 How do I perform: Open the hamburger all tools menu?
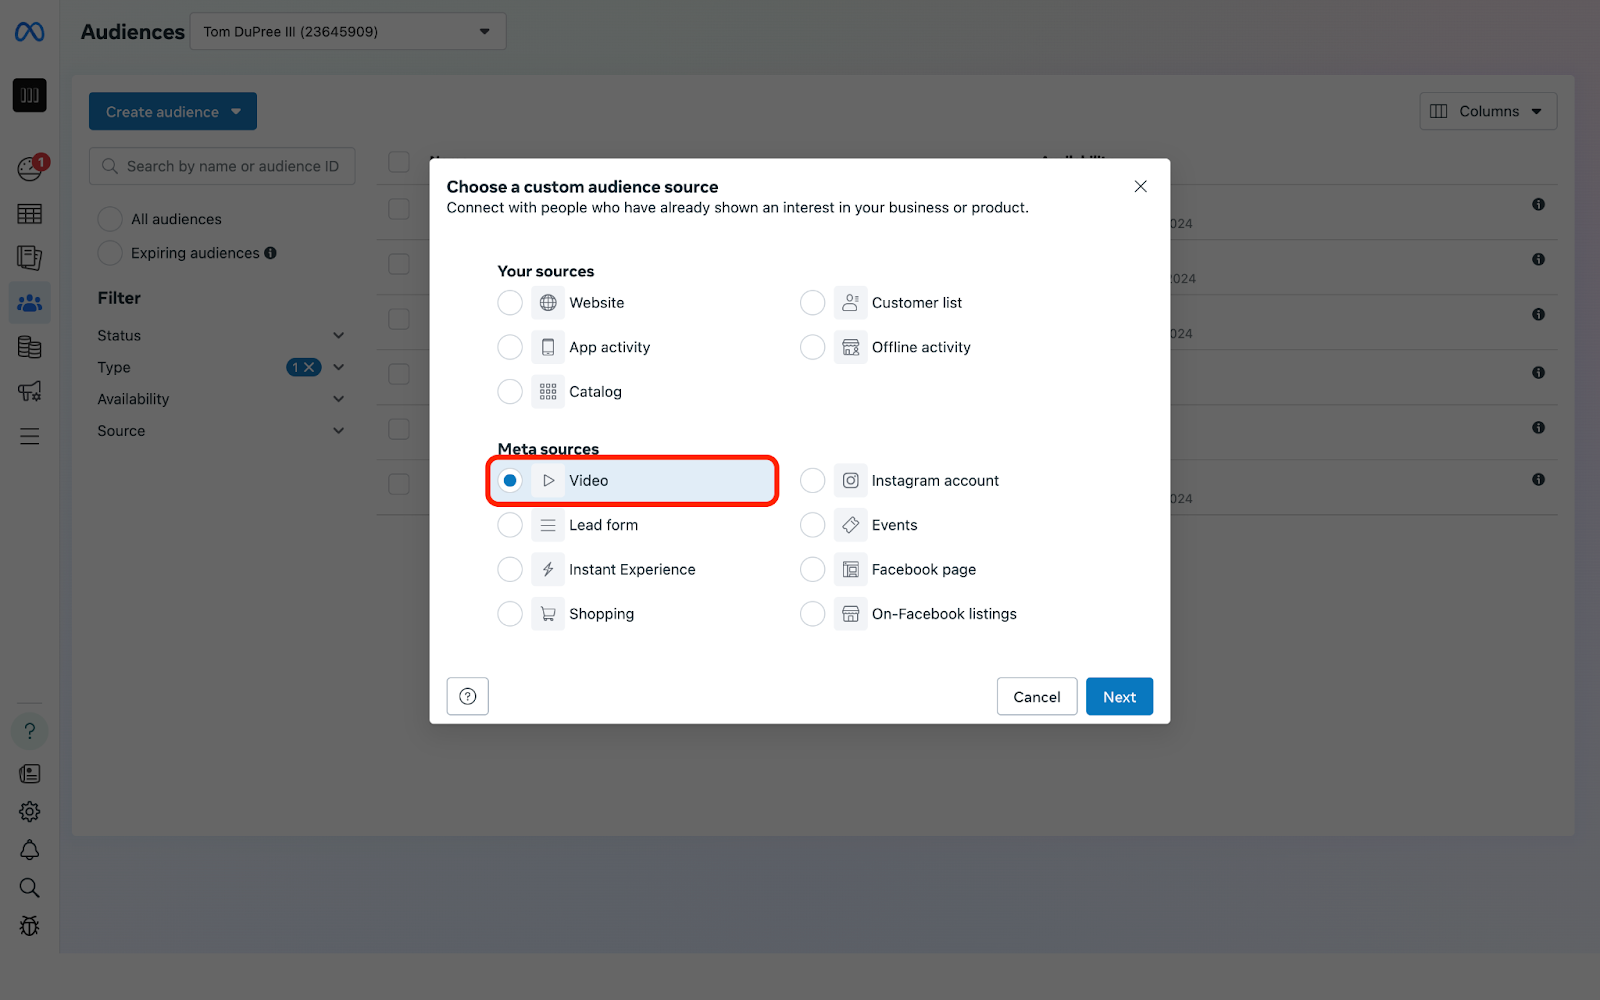point(29,436)
